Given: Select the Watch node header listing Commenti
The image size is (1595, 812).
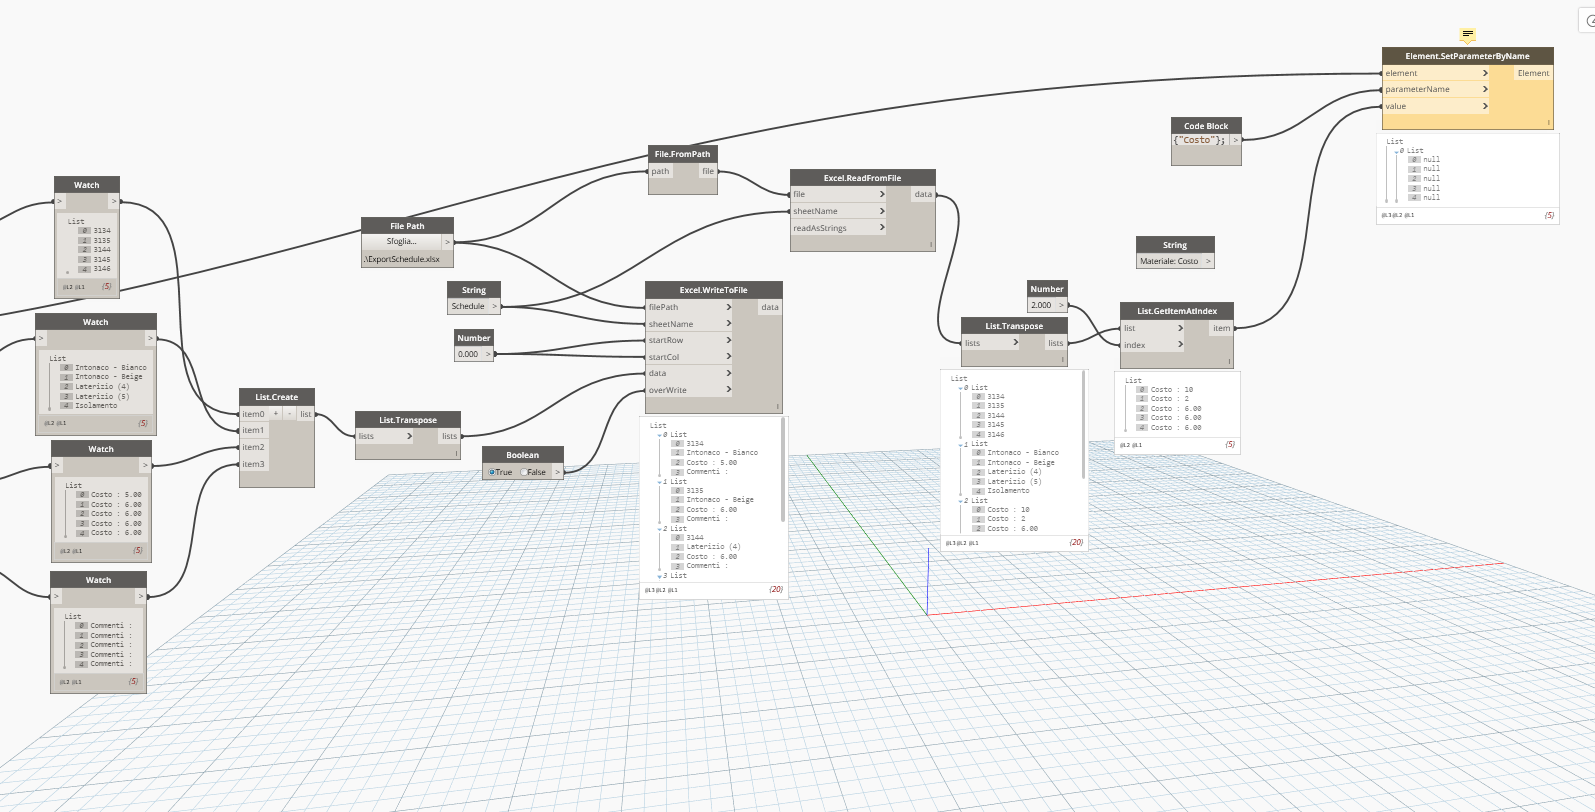Looking at the screenshot, I should tap(98, 580).
